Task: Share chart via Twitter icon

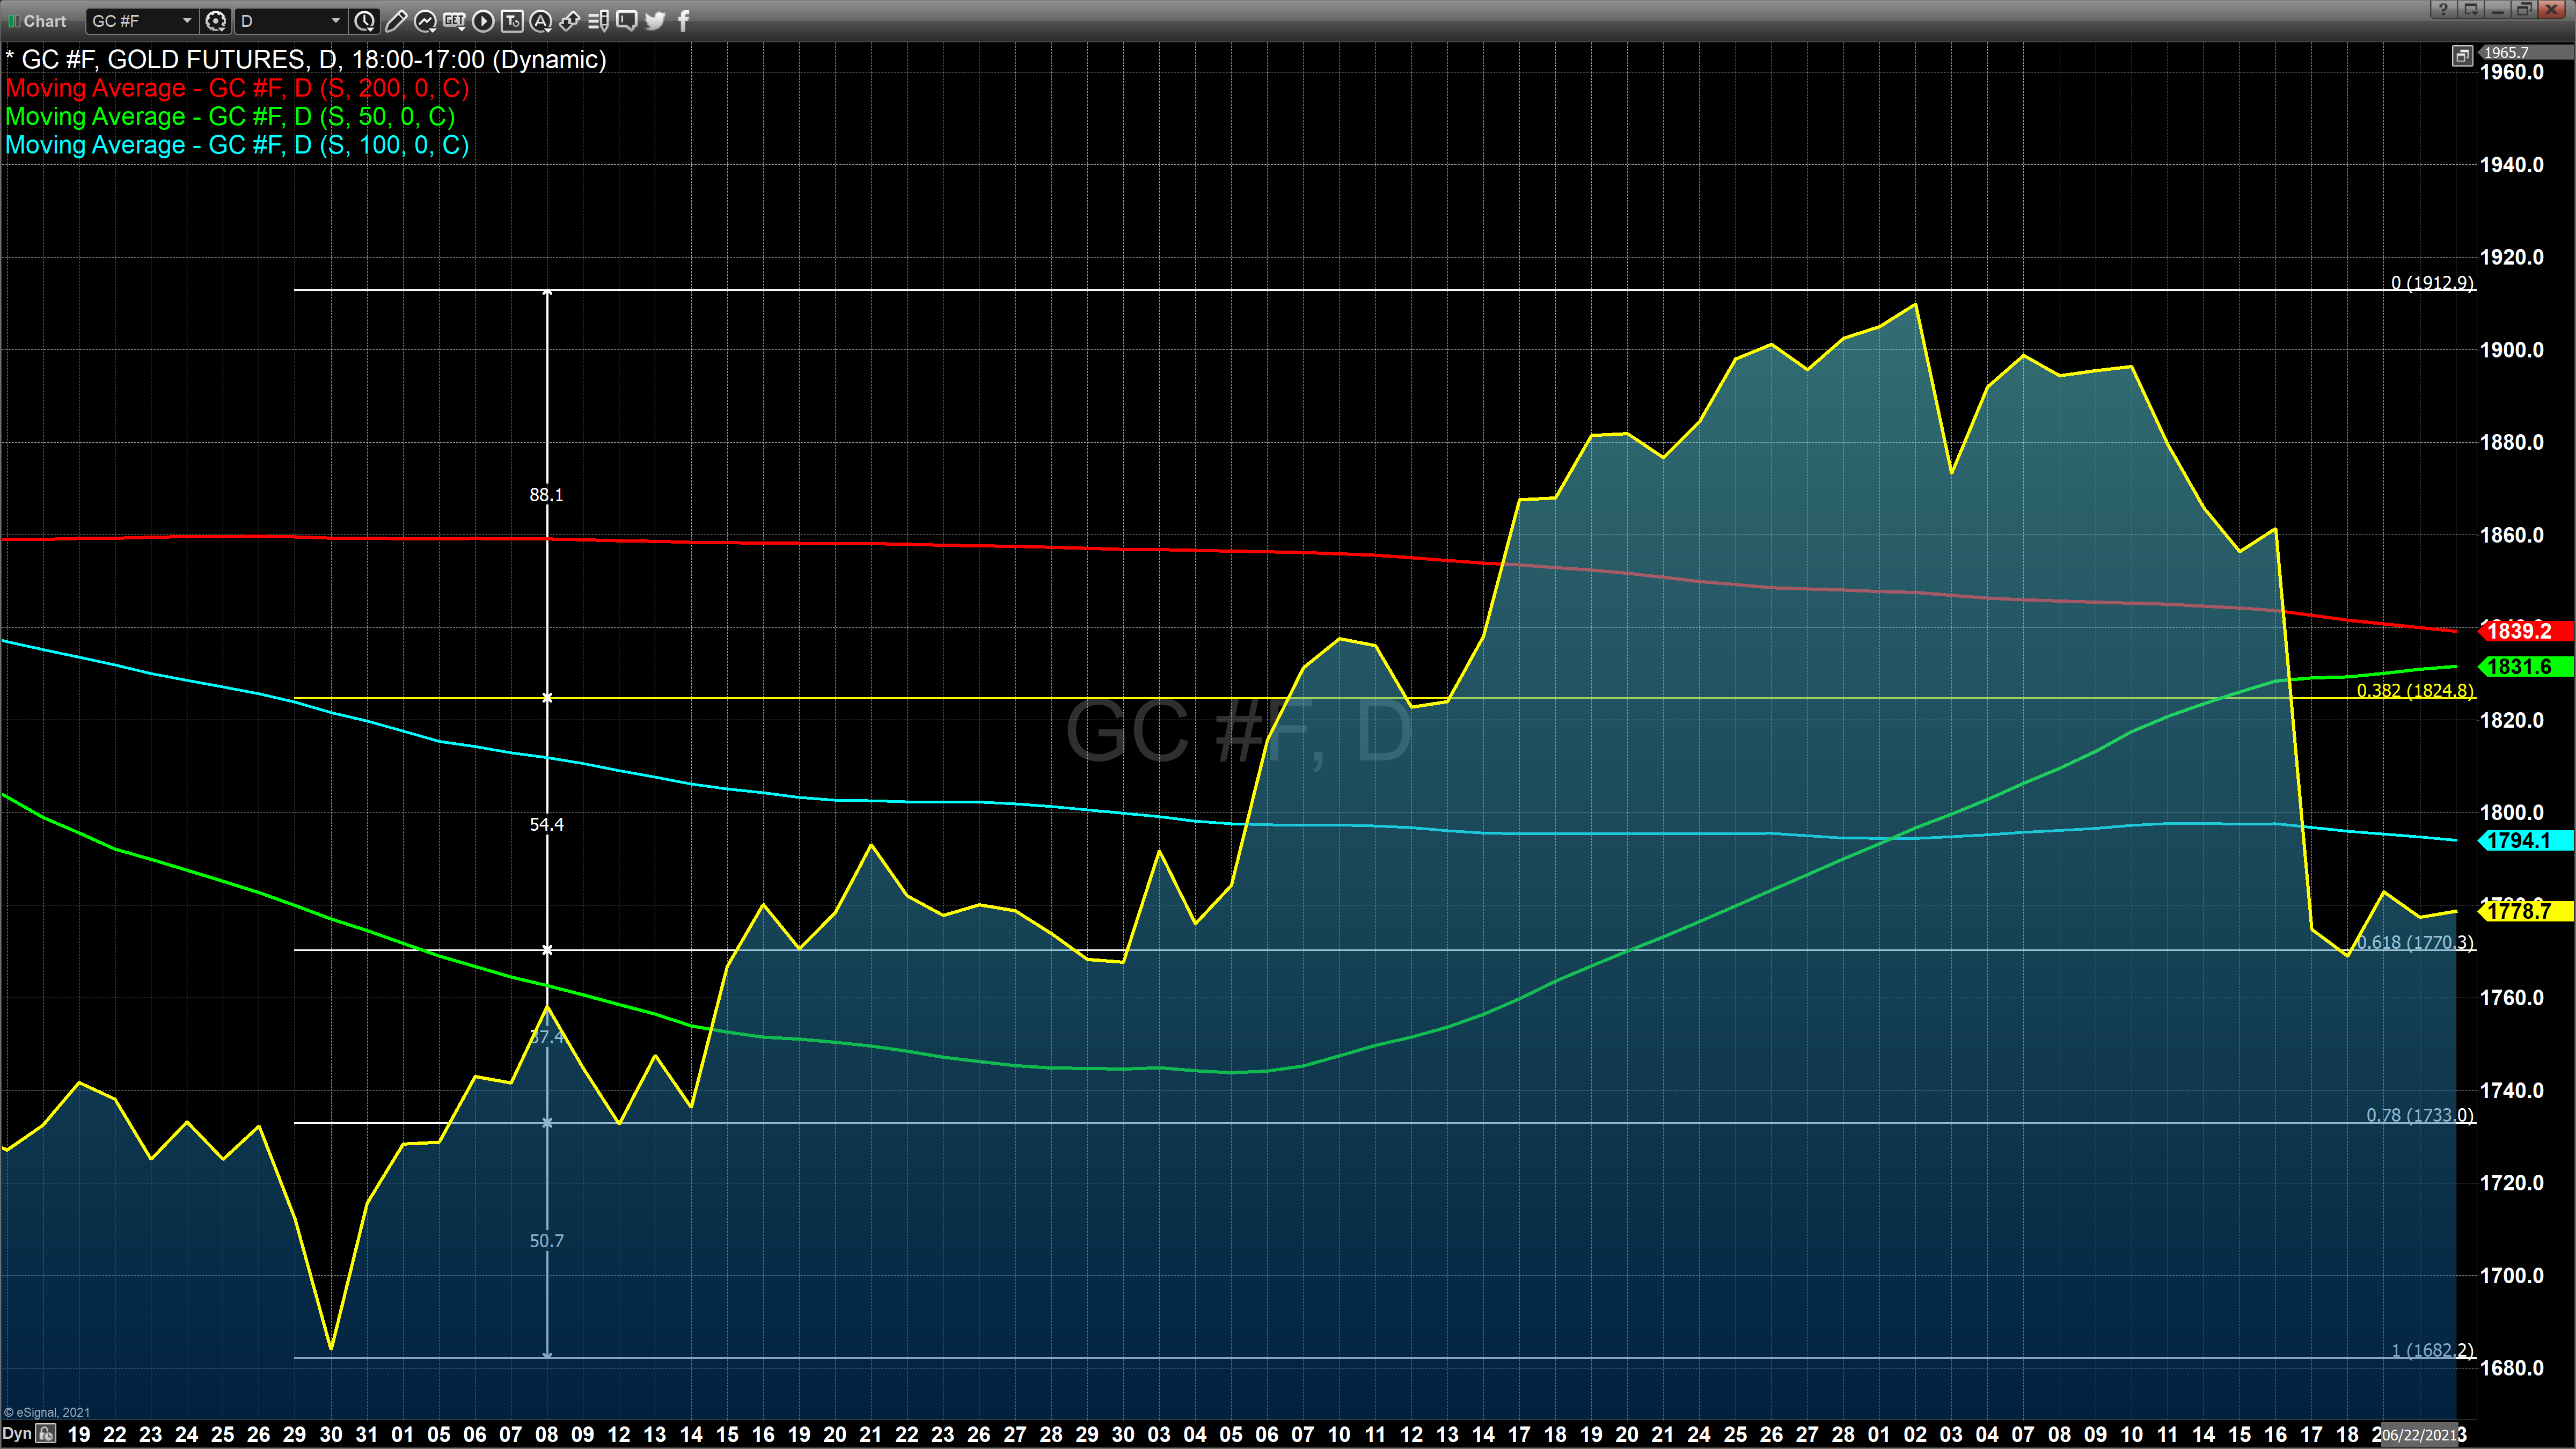Action: coord(656,21)
